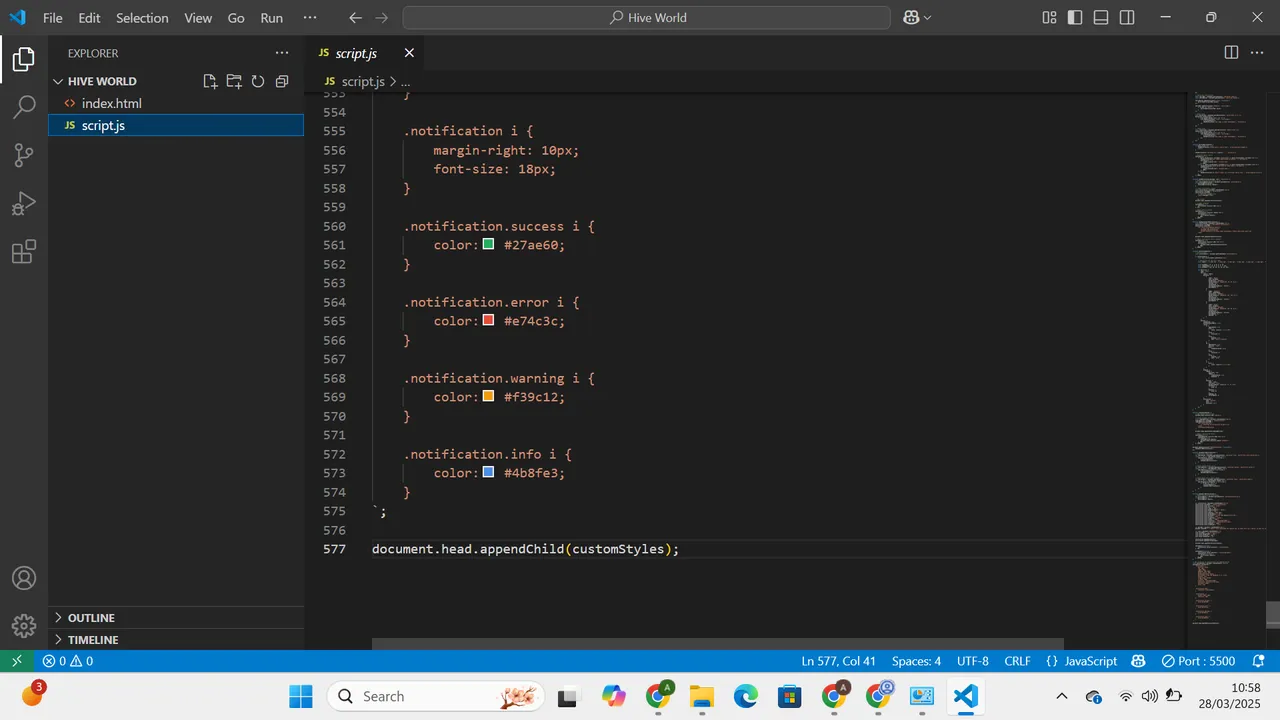
Task: Open color picker for #4b8fe3 swatch
Action: (x=488, y=472)
